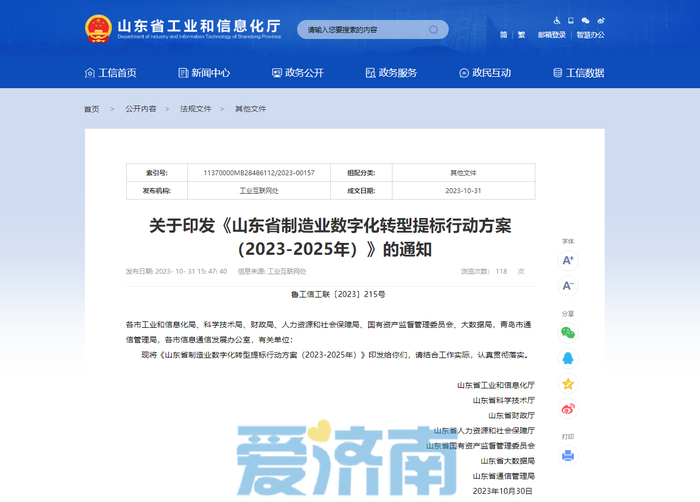The image size is (700, 502).
Task: Click the signature 山东省科学技术厅
Action: [x=504, y=400]
